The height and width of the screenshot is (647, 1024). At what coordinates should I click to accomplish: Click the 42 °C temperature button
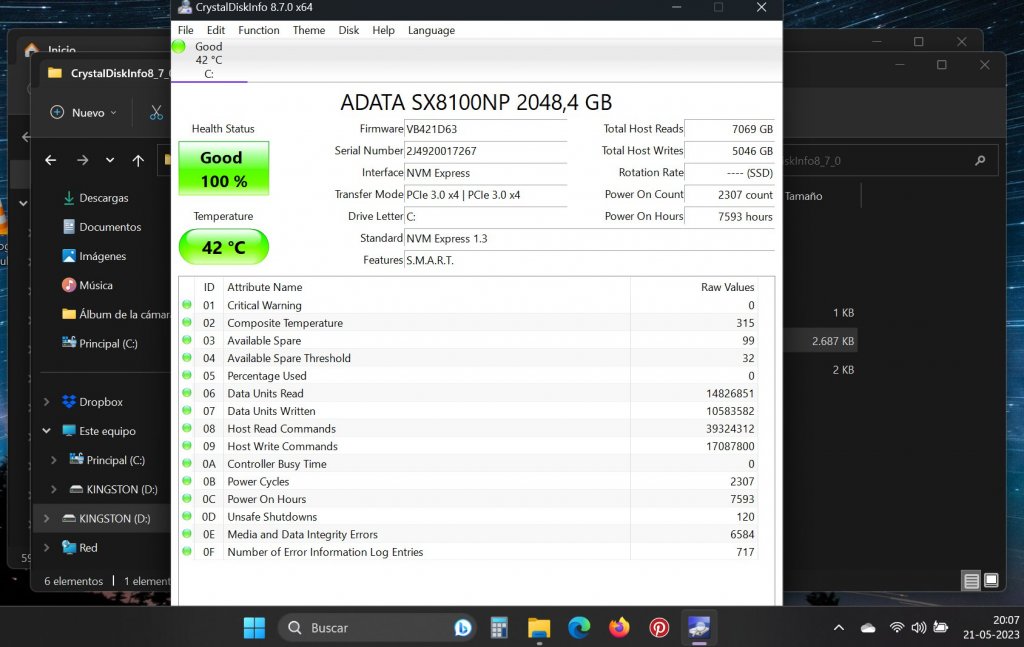pos(223,247)
